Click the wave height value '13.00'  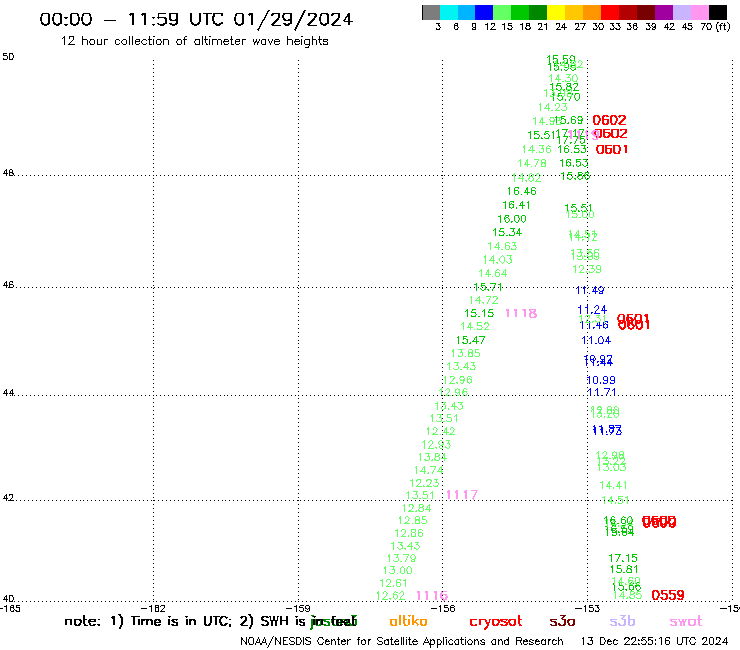[397, 571]
